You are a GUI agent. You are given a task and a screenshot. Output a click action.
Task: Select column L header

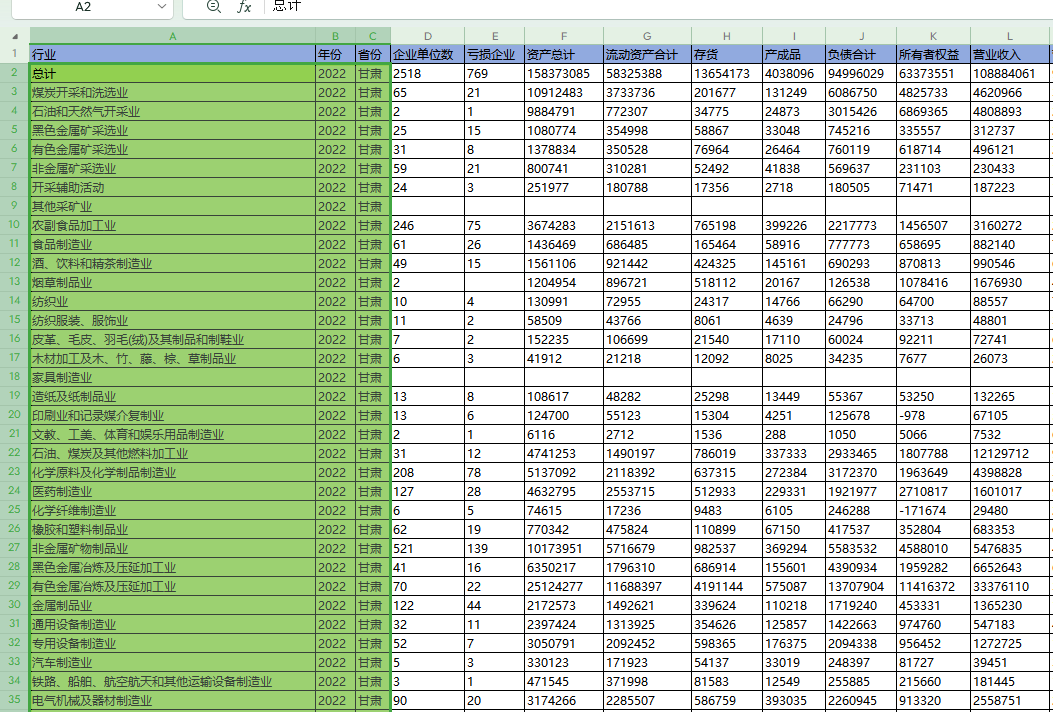click(x=1009, y=36)
